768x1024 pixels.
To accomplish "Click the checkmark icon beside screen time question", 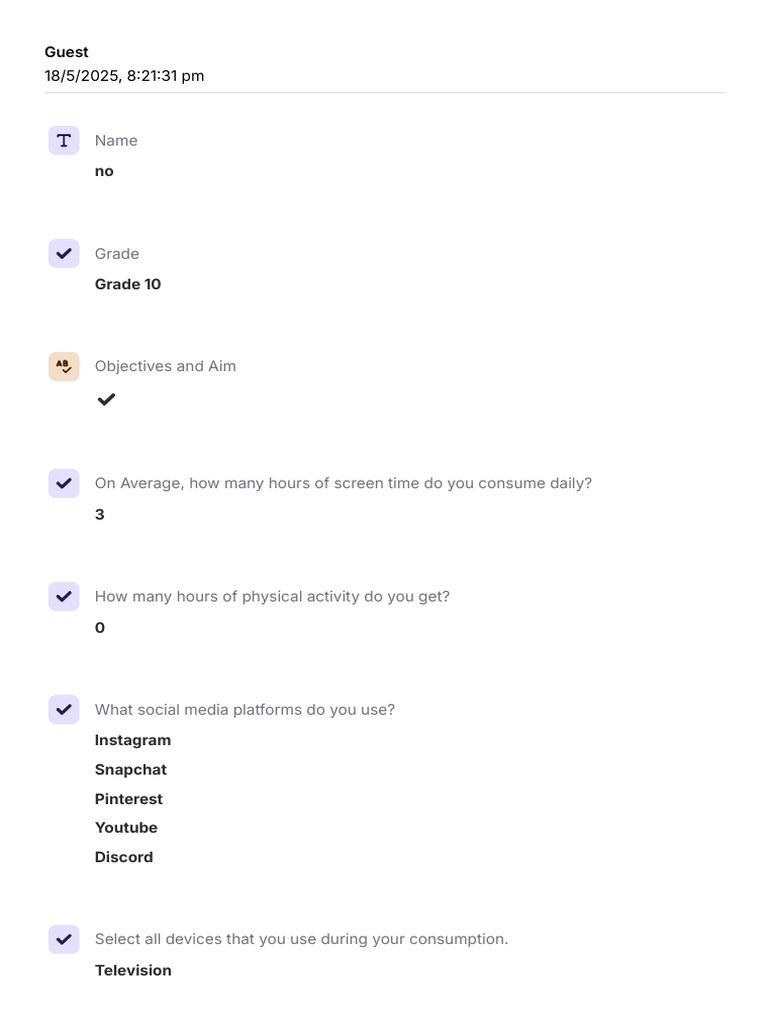I will [x=64, y=484].
